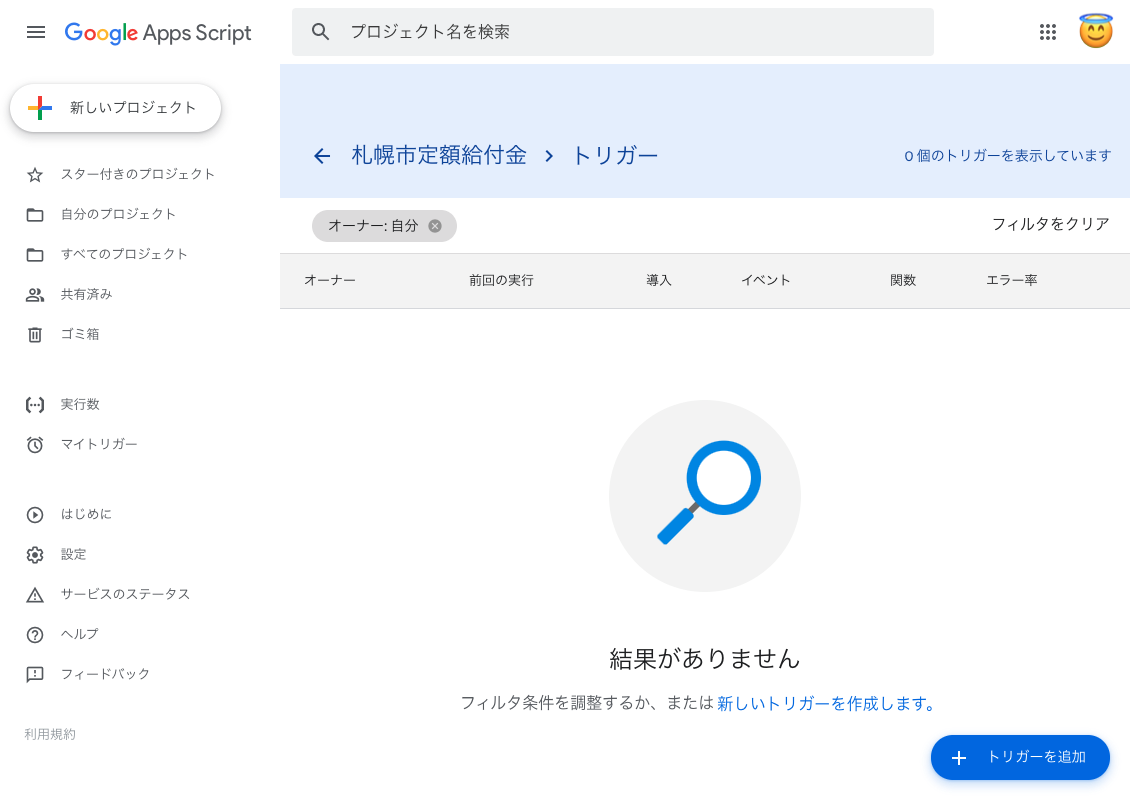The image size is (1130, 800).
Task: Click the settings gear icon
Action: coord(35,555)
